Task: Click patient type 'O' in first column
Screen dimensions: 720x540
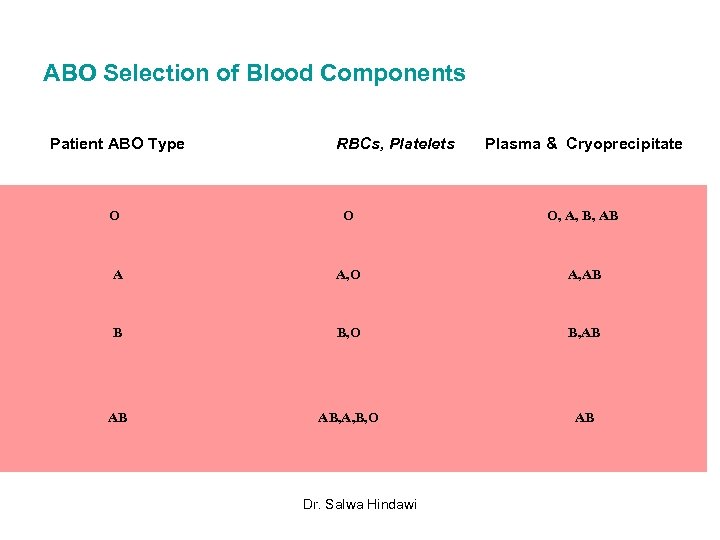Action: [x=115, y=215]
